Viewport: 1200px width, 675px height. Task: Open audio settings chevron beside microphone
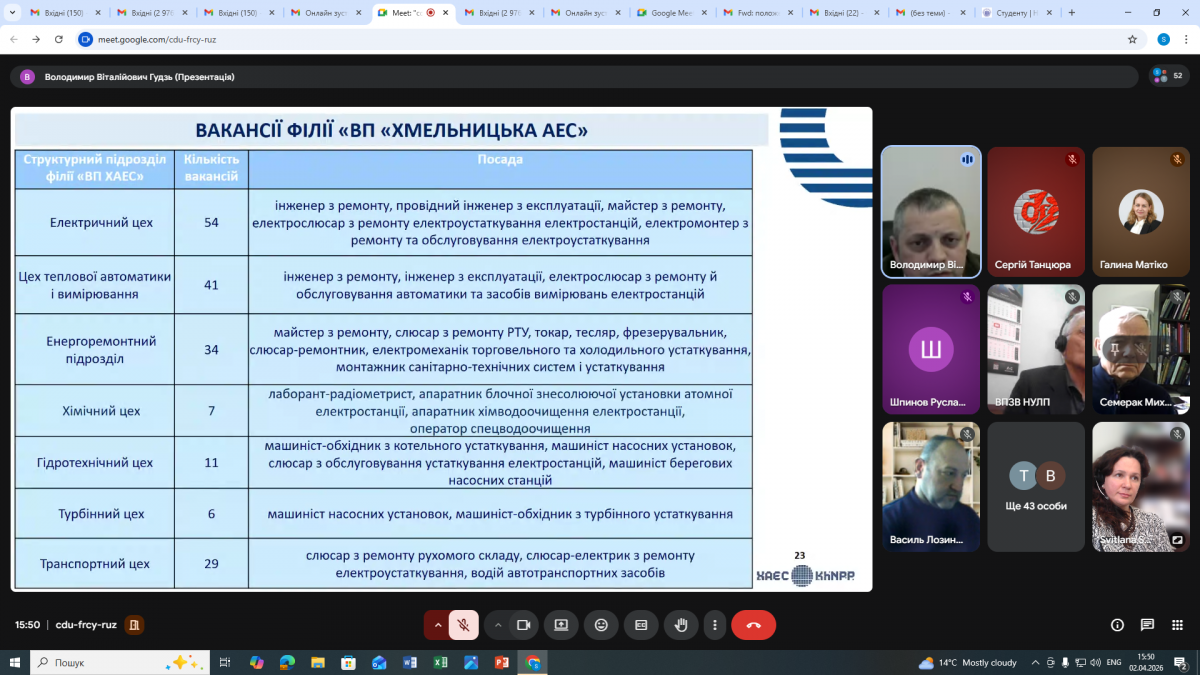(437, 625)
